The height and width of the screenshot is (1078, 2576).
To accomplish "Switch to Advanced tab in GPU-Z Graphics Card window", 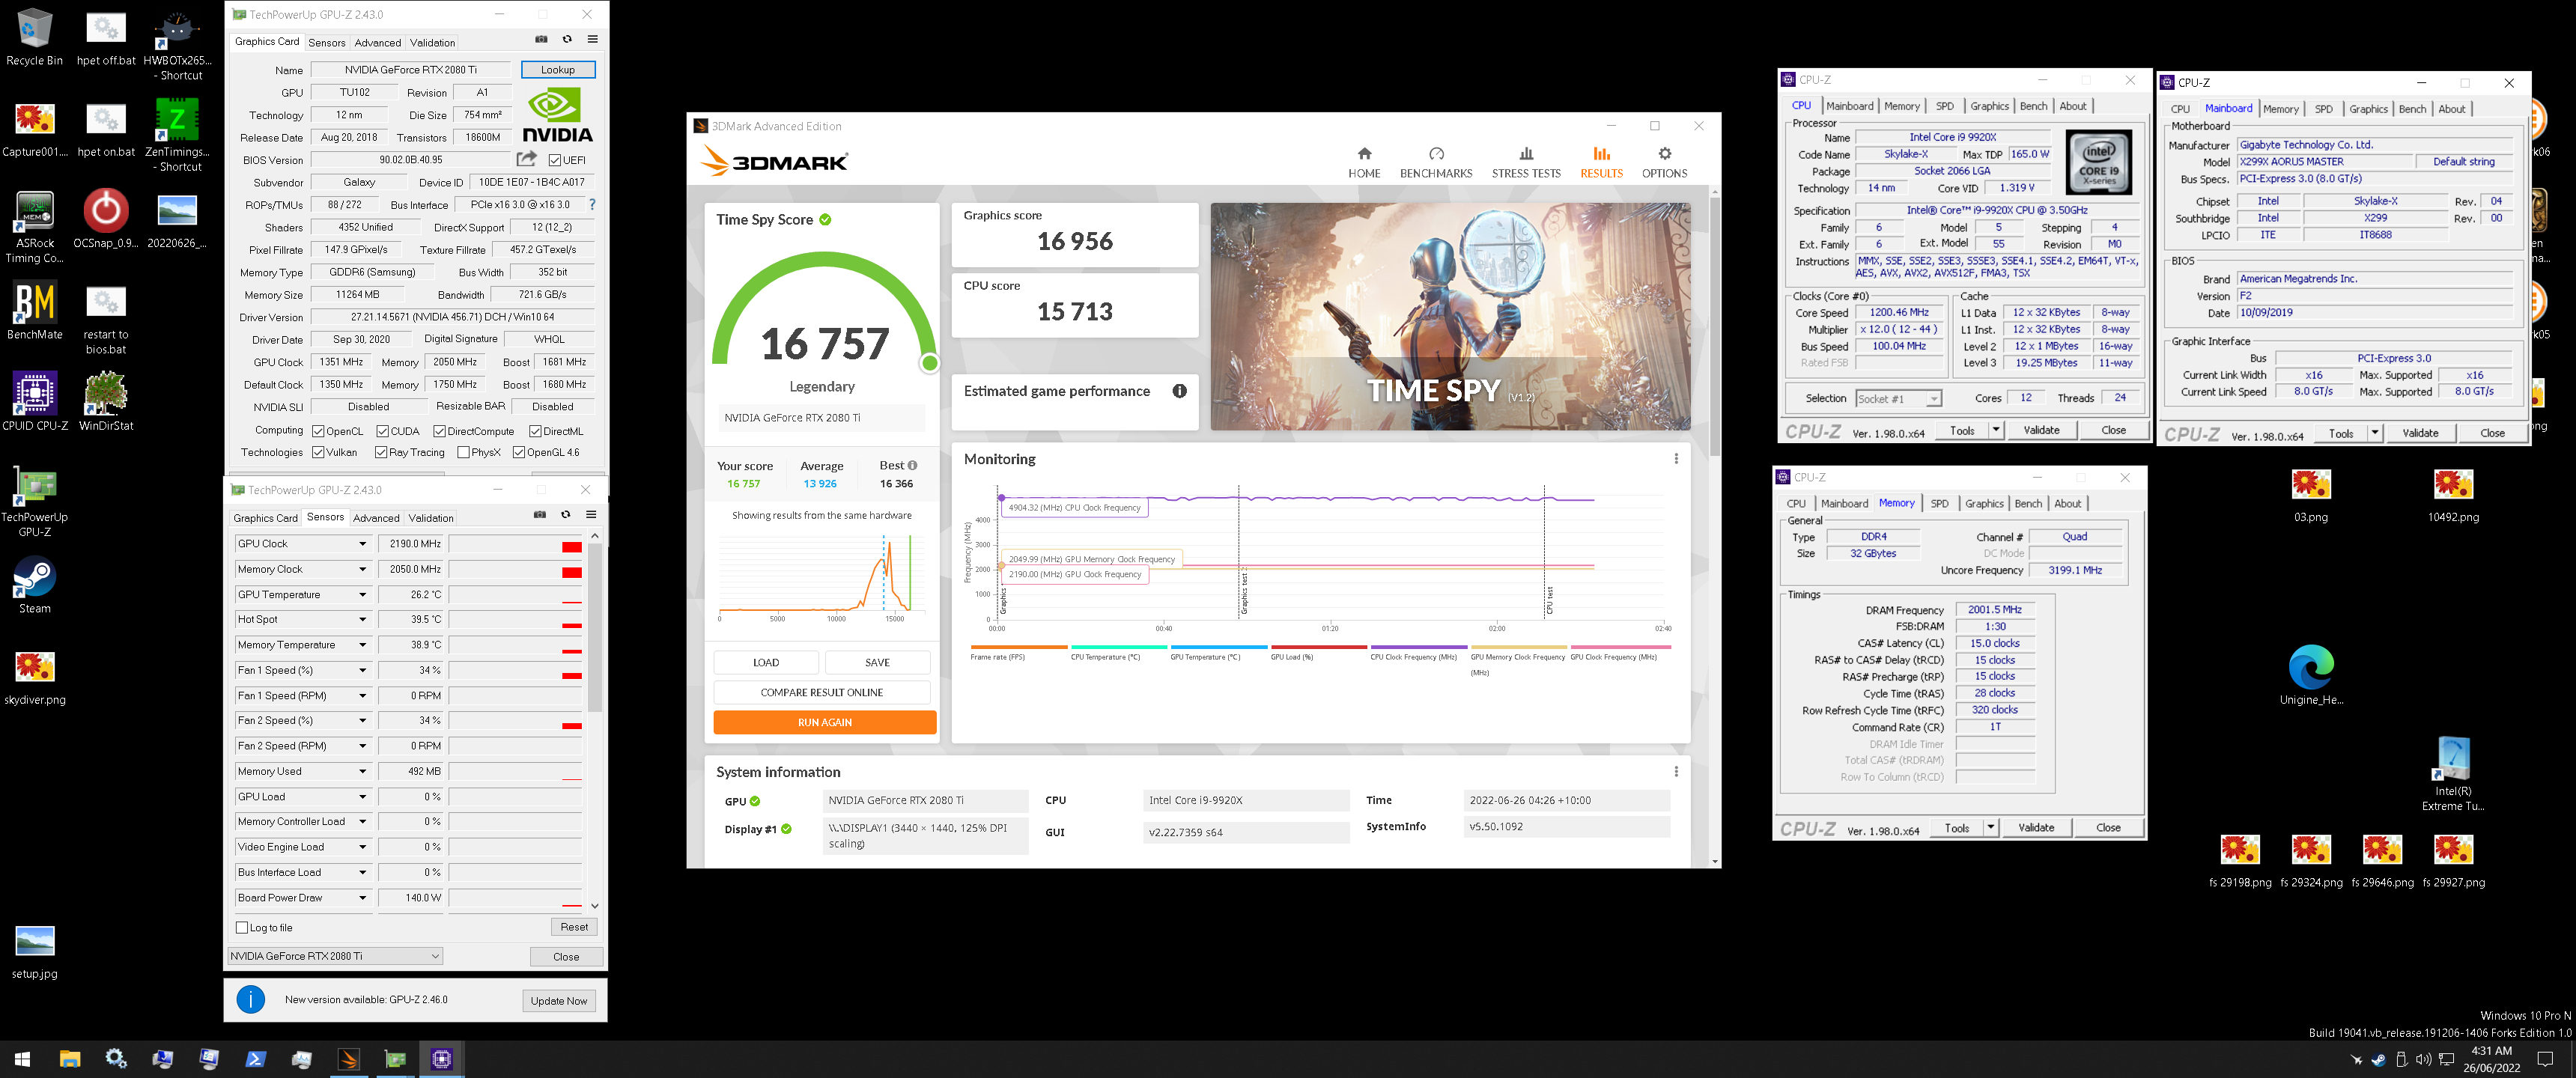I will 377,42.
